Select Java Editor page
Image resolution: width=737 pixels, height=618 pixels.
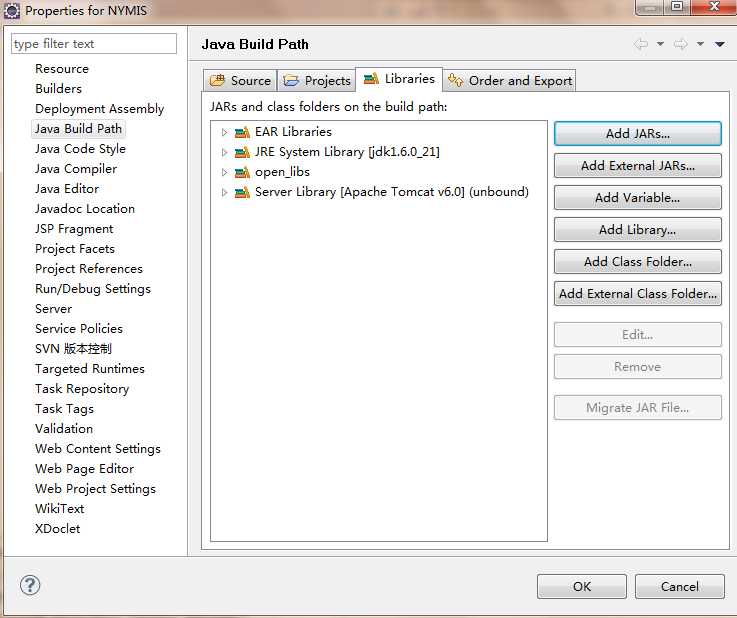(x=67, y=189)
